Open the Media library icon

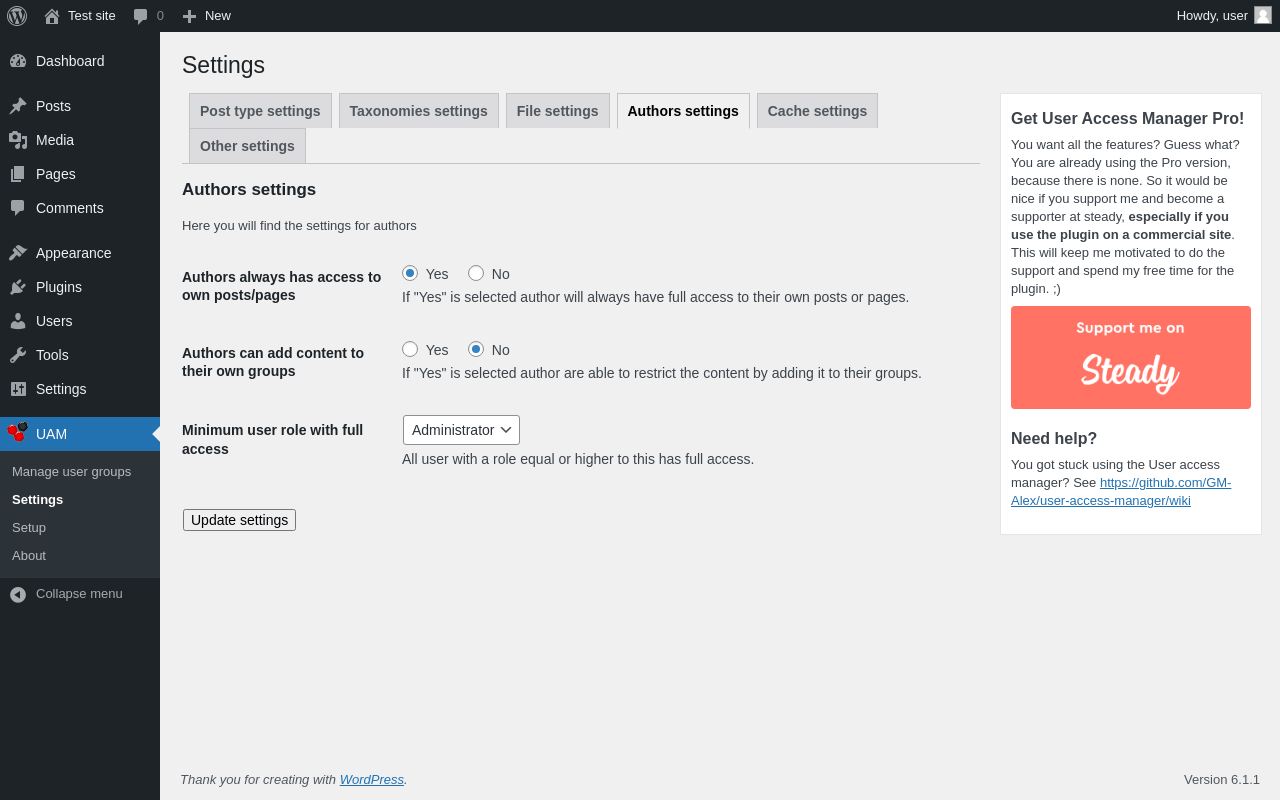[18, 140]
